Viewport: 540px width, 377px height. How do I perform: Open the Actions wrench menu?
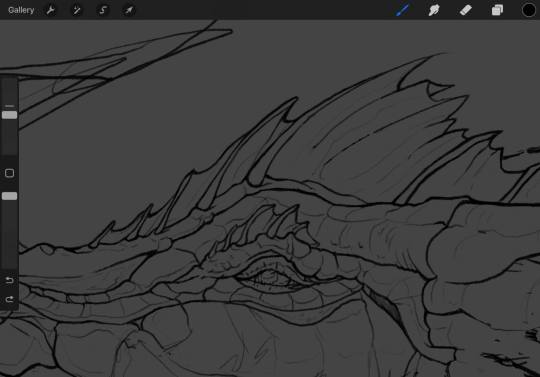point(50,10)
